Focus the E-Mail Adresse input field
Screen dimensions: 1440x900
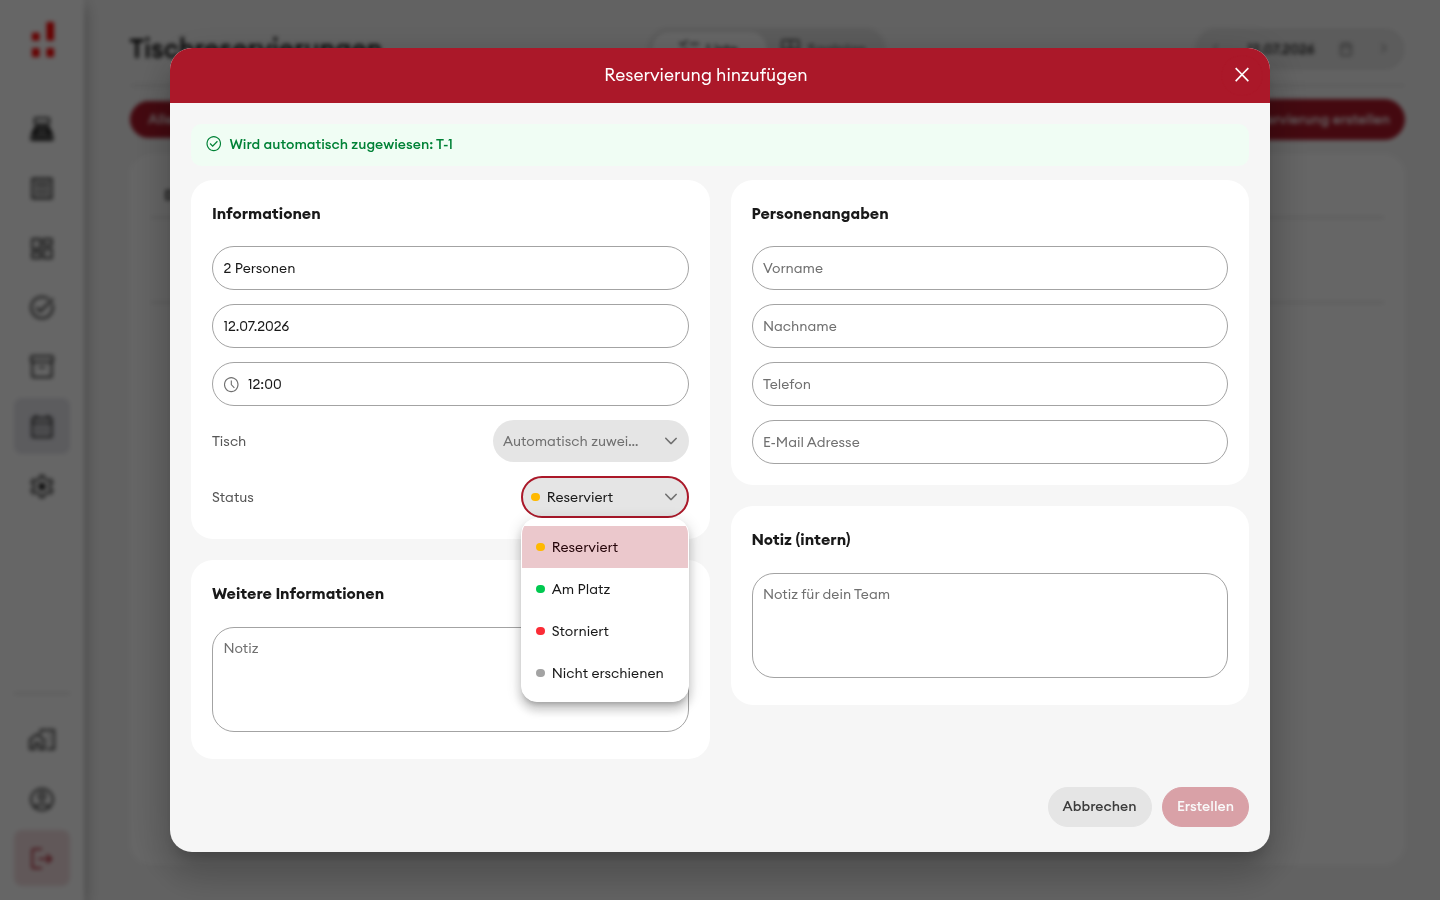[x=990, y=442]
